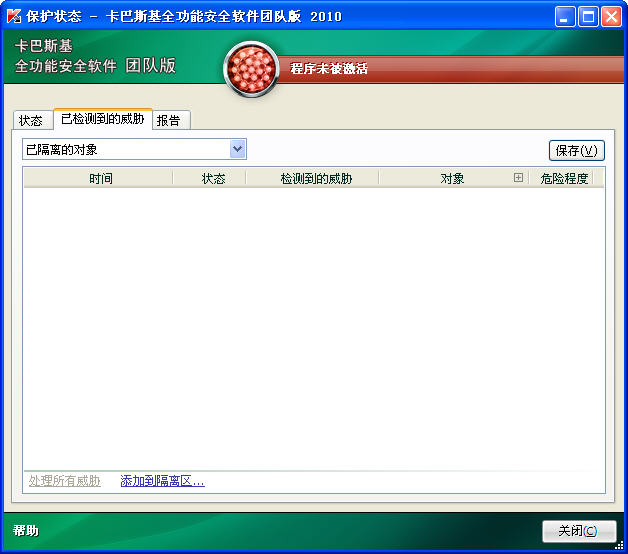Screen dimensions: 628x554
Task: Click the red protection status orb
Action: pos(251,70)
